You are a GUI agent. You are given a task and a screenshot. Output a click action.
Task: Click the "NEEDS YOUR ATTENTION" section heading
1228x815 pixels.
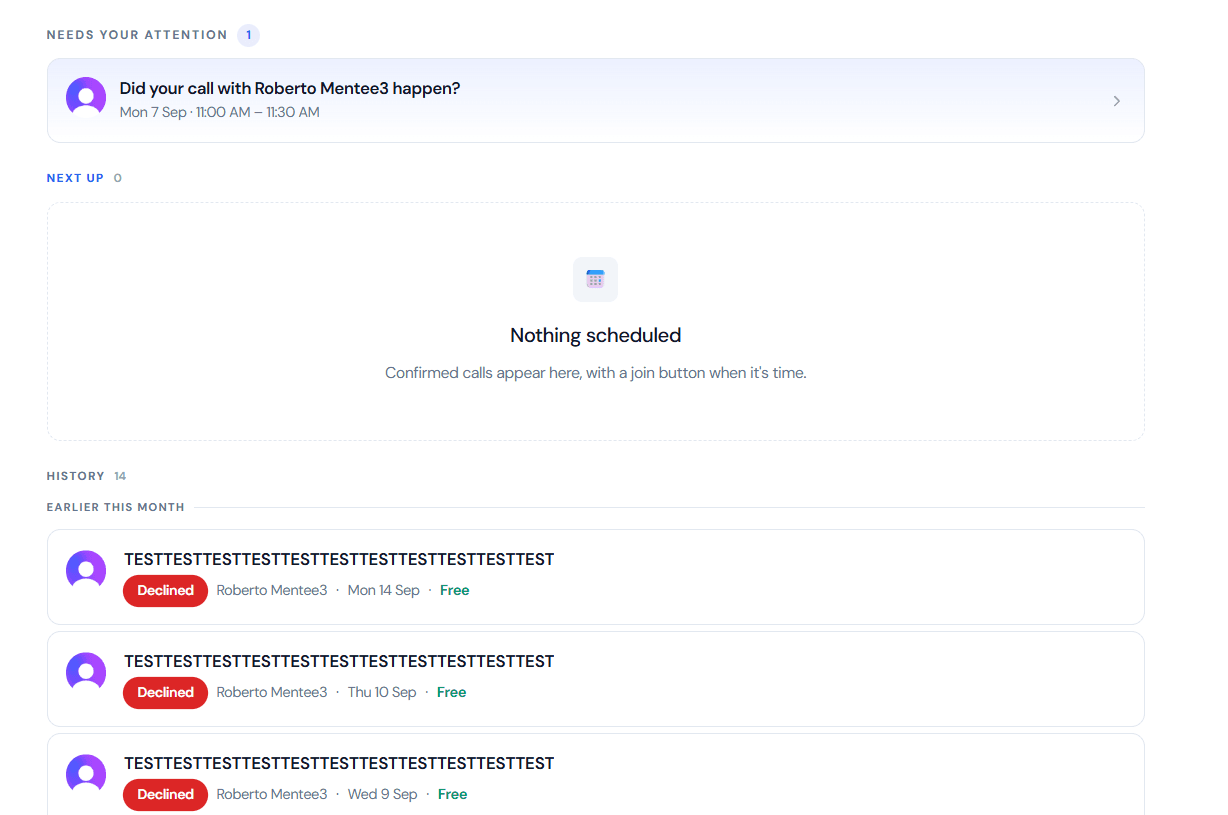(137, 35)
